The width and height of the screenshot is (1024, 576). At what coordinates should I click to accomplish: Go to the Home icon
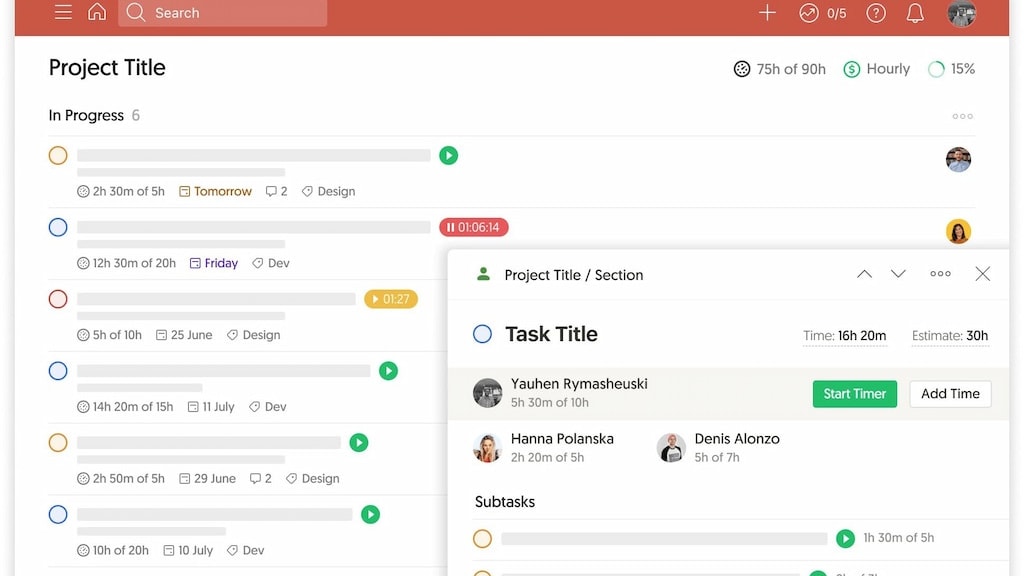(x=97, y=12)
